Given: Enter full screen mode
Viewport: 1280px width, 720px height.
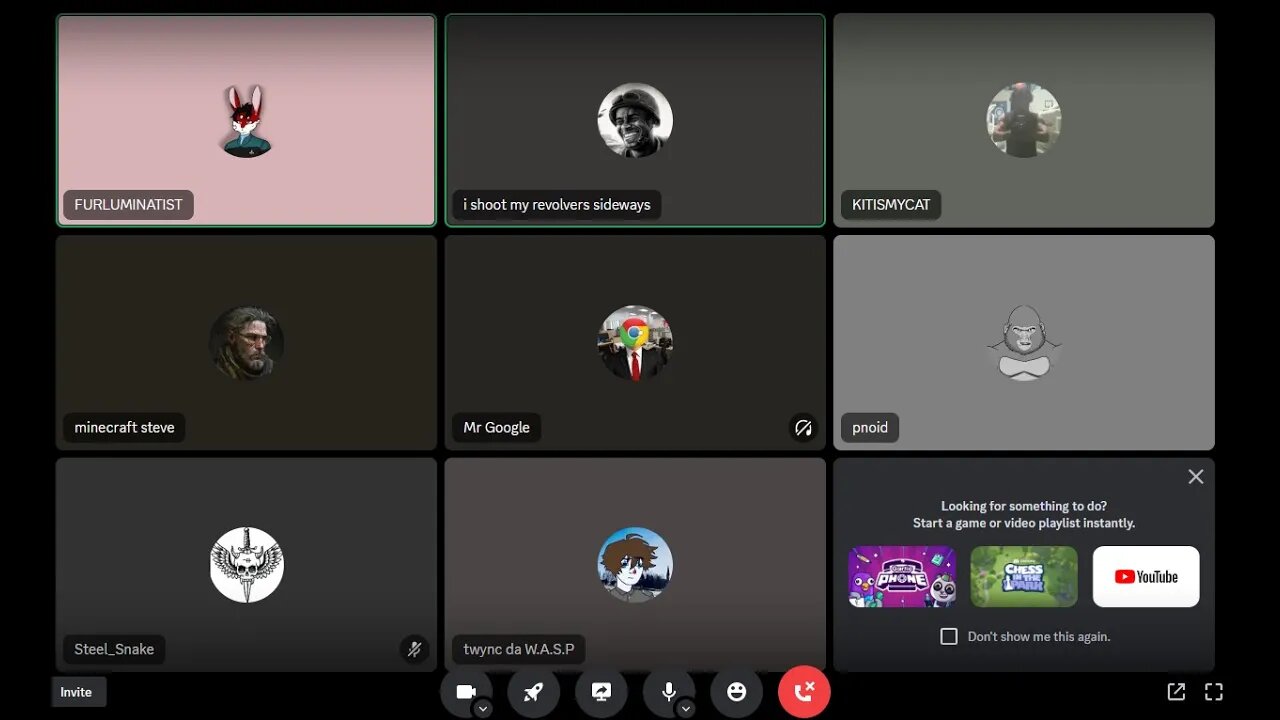Looking at the screenshot, I should (x=1214, y=691).
